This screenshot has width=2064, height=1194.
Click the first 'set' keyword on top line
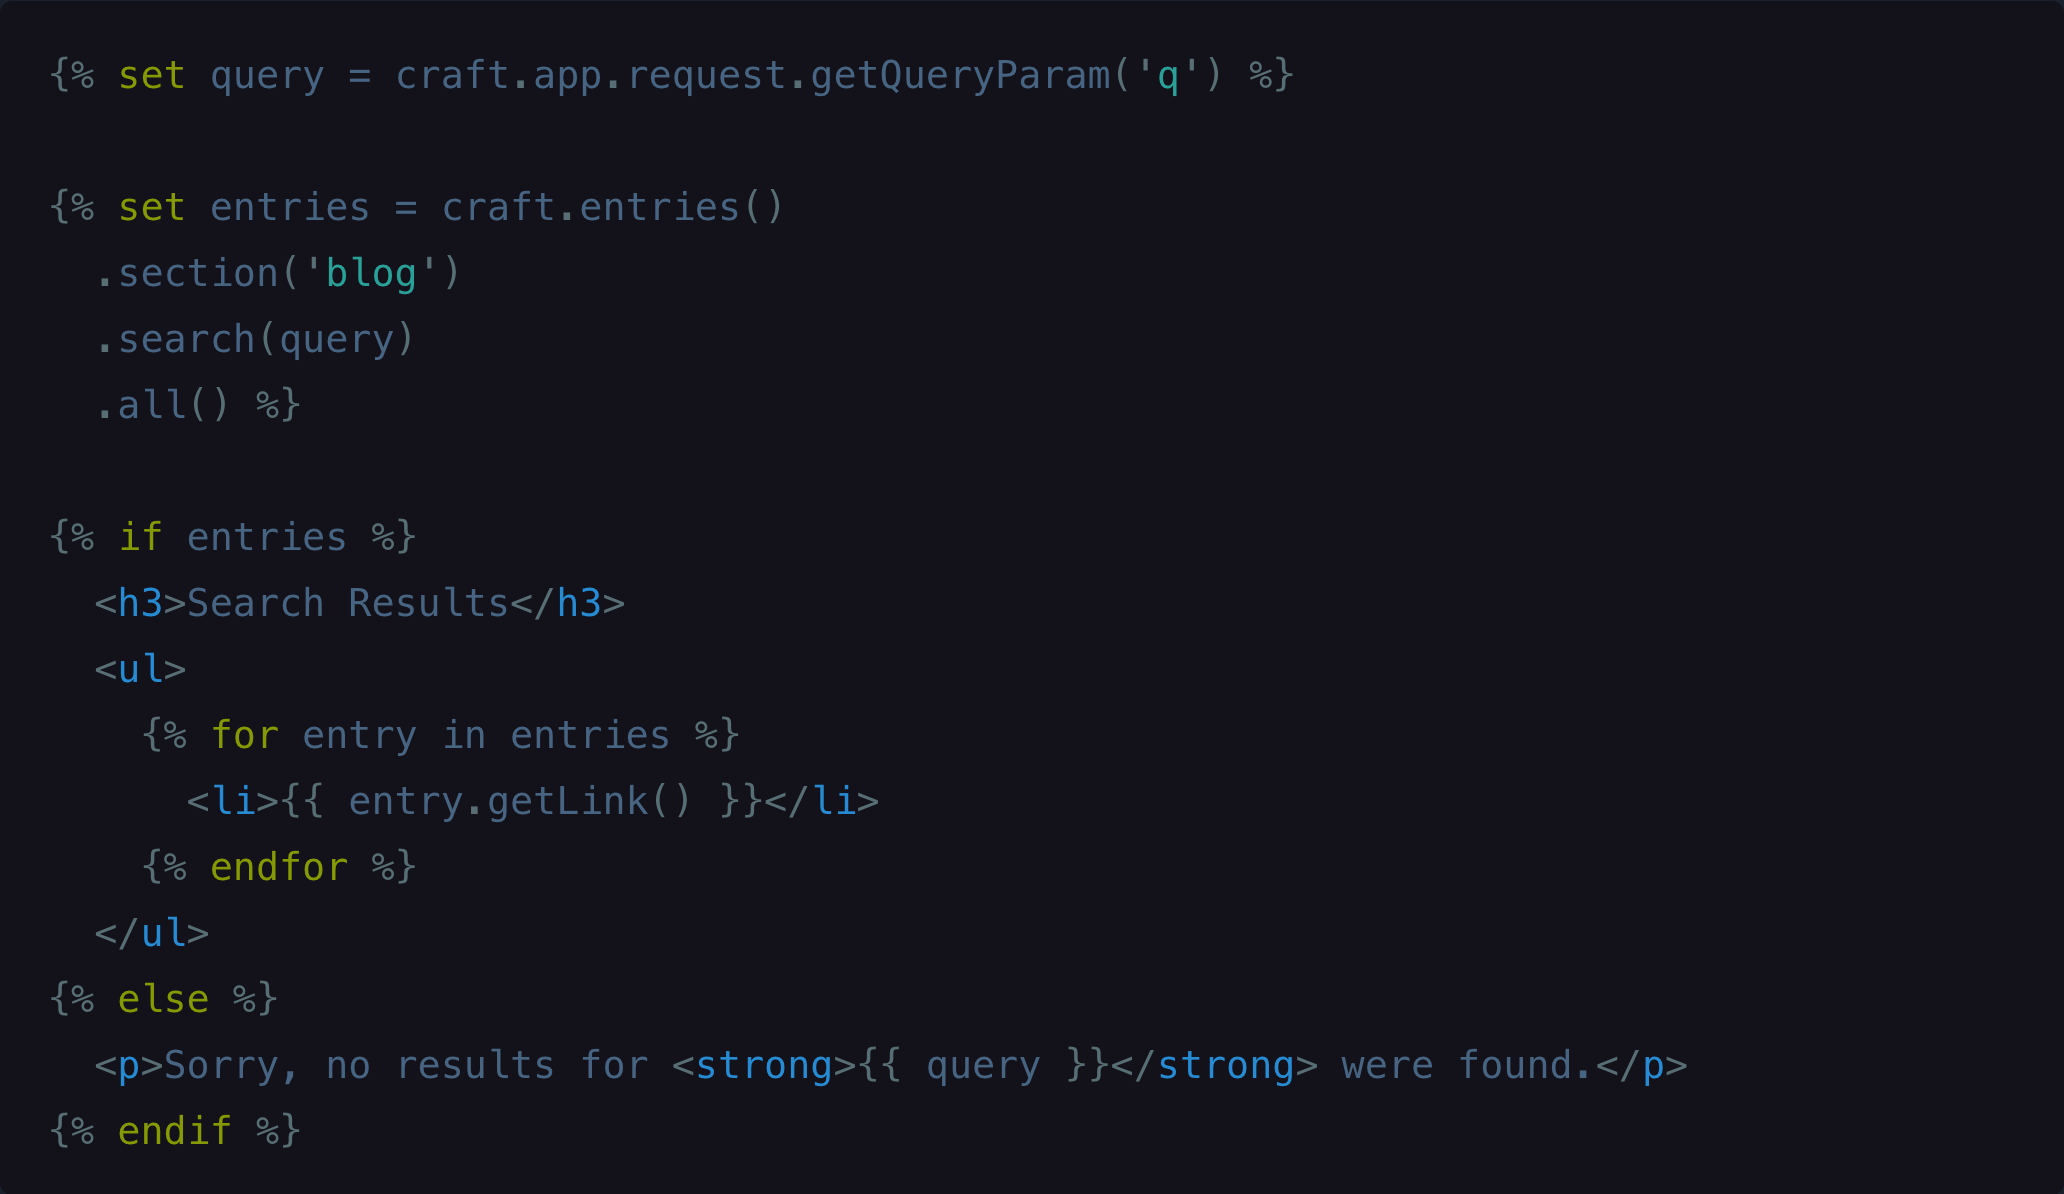coord(152,76)
